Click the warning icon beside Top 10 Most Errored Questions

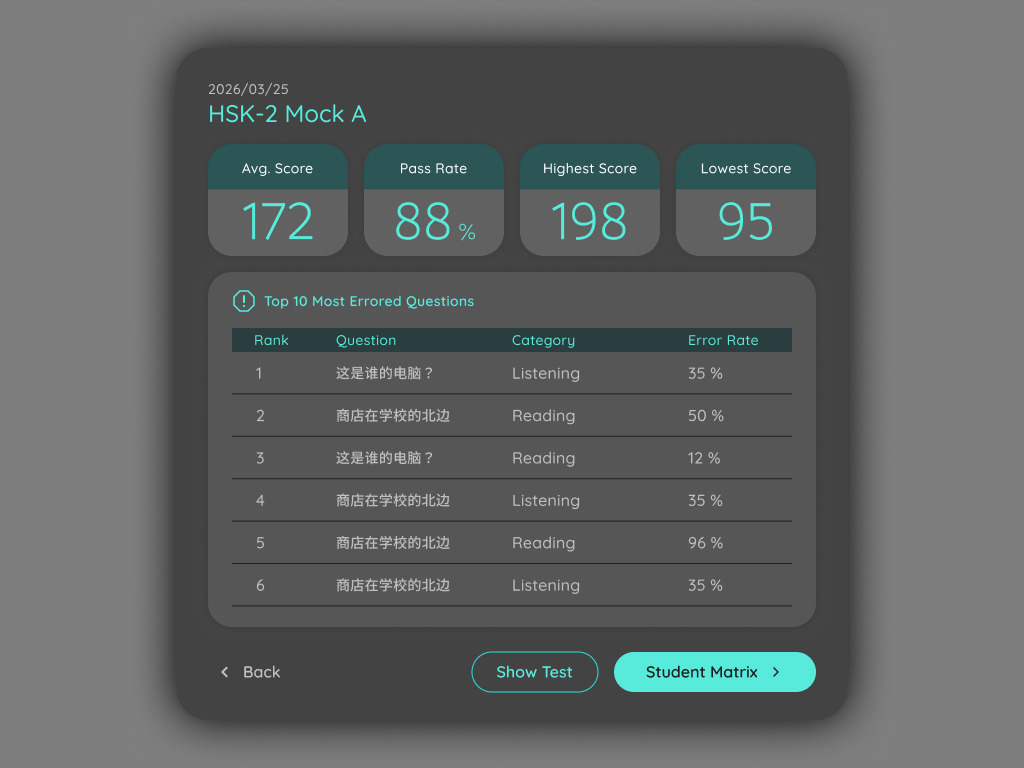[244, 301]
